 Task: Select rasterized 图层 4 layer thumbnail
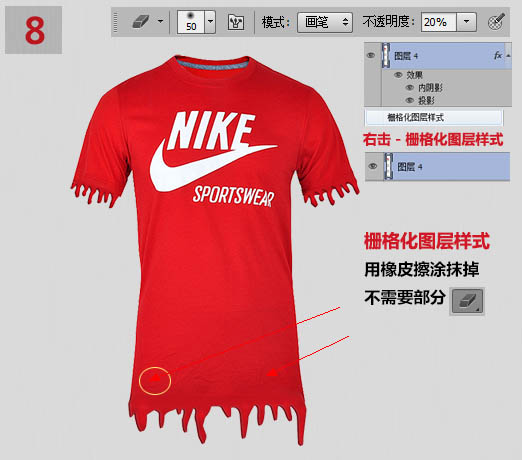(x=388, y=166)
